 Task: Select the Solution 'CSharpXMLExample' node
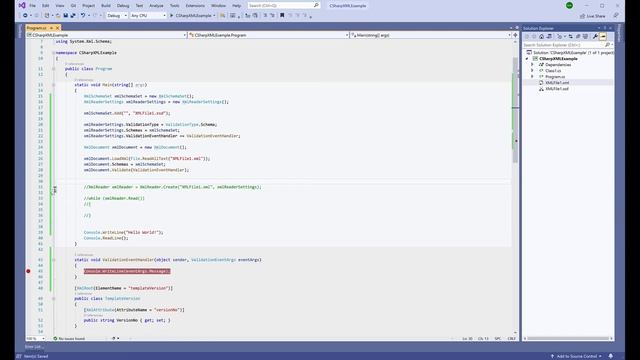pos(570,53)
